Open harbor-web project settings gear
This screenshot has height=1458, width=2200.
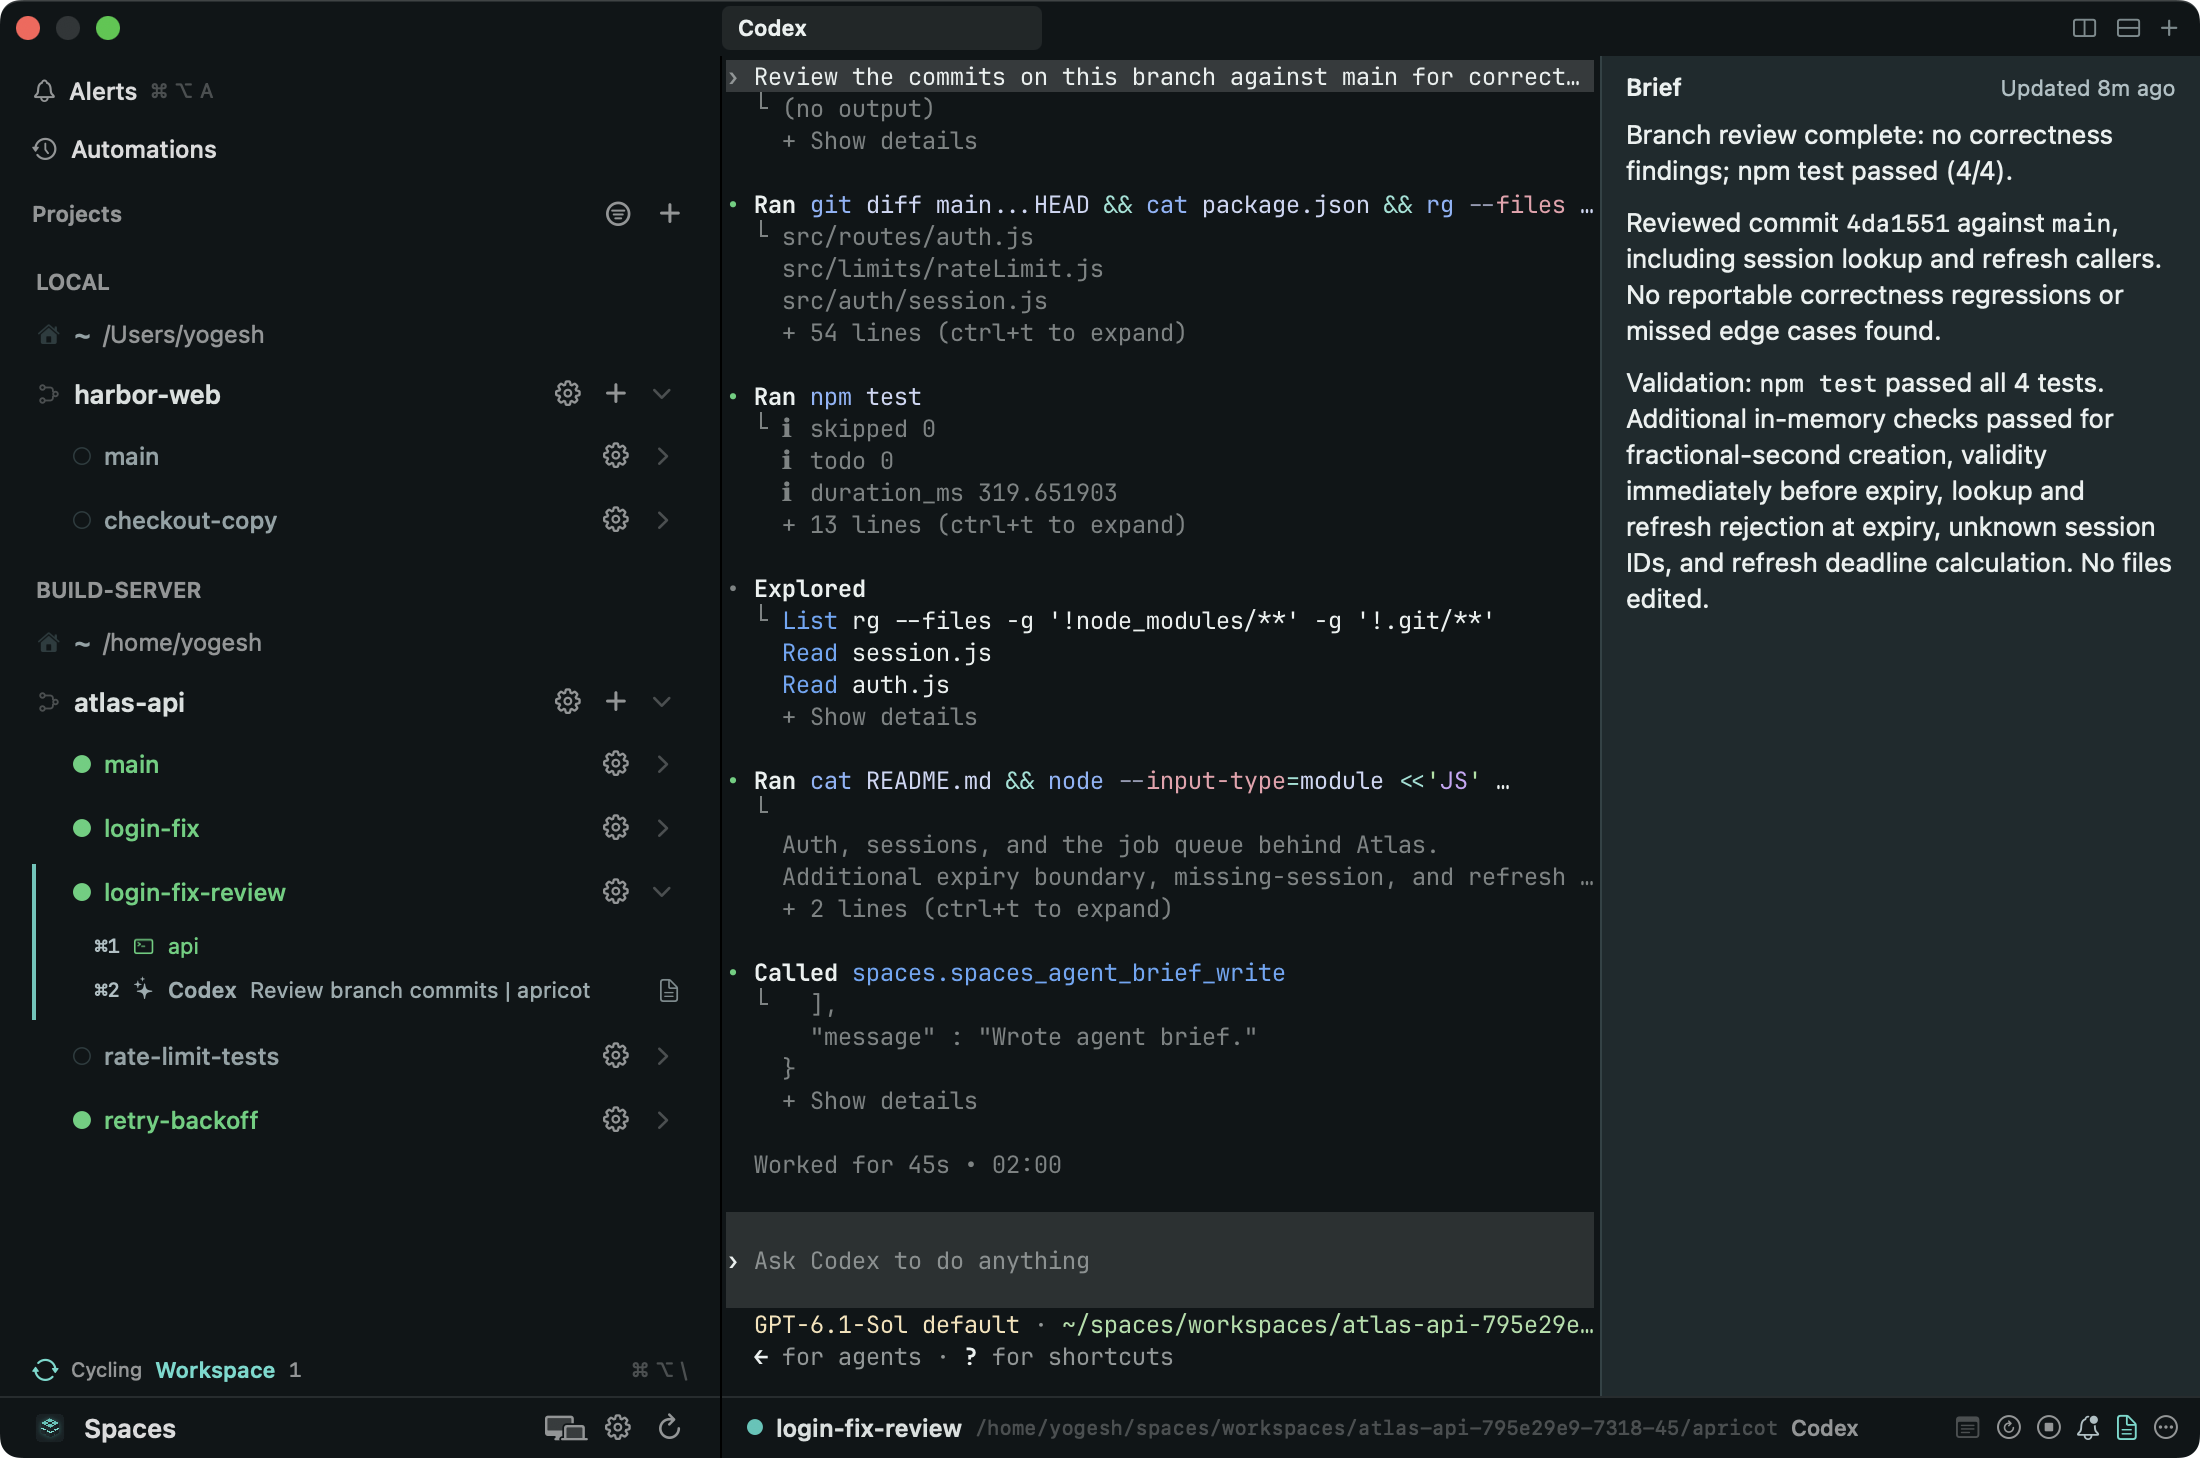(568, 394)
